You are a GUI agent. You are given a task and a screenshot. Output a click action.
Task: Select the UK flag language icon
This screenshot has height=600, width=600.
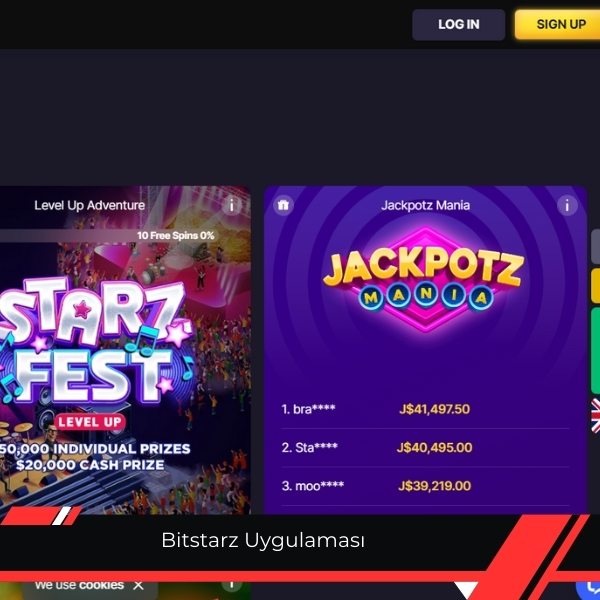pos(595,416)
